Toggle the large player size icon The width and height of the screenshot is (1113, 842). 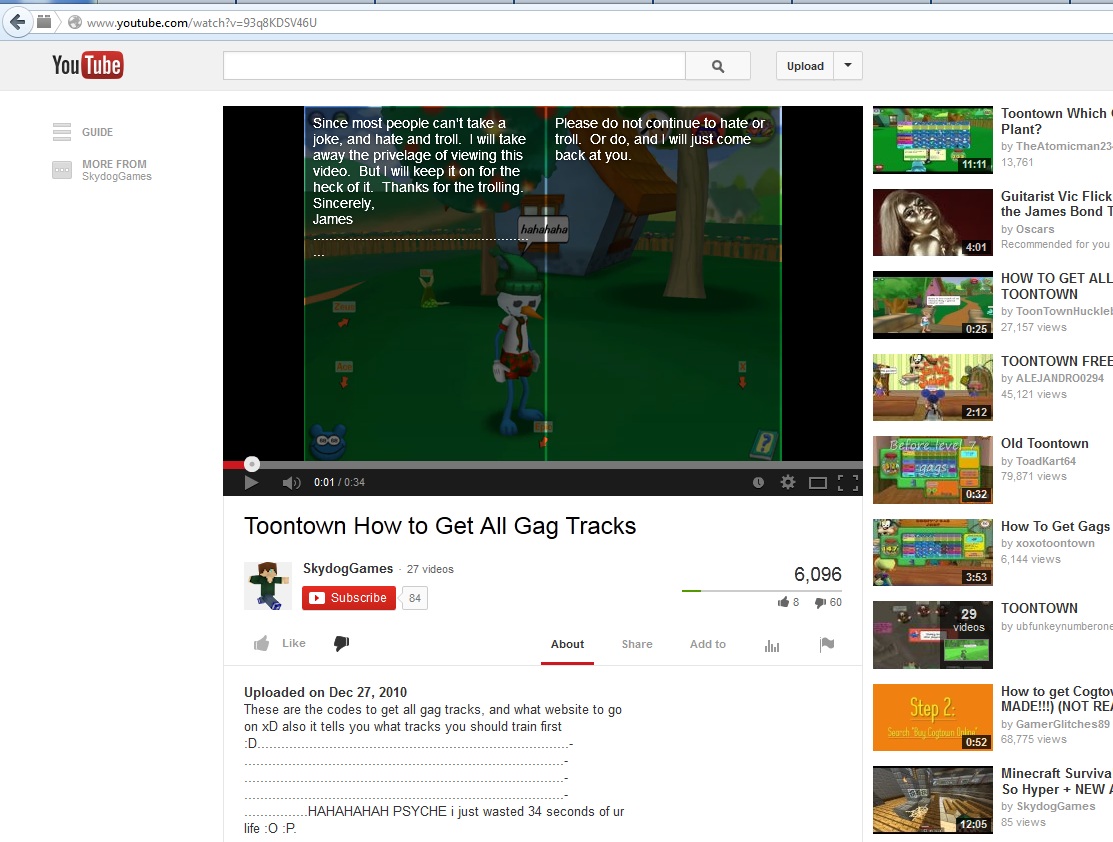(818, 483)
